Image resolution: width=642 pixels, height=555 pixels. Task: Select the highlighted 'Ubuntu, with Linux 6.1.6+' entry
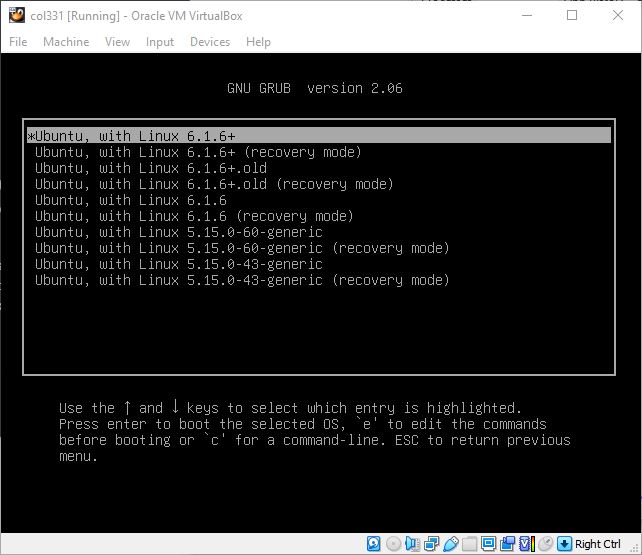[x=319, y=135]
